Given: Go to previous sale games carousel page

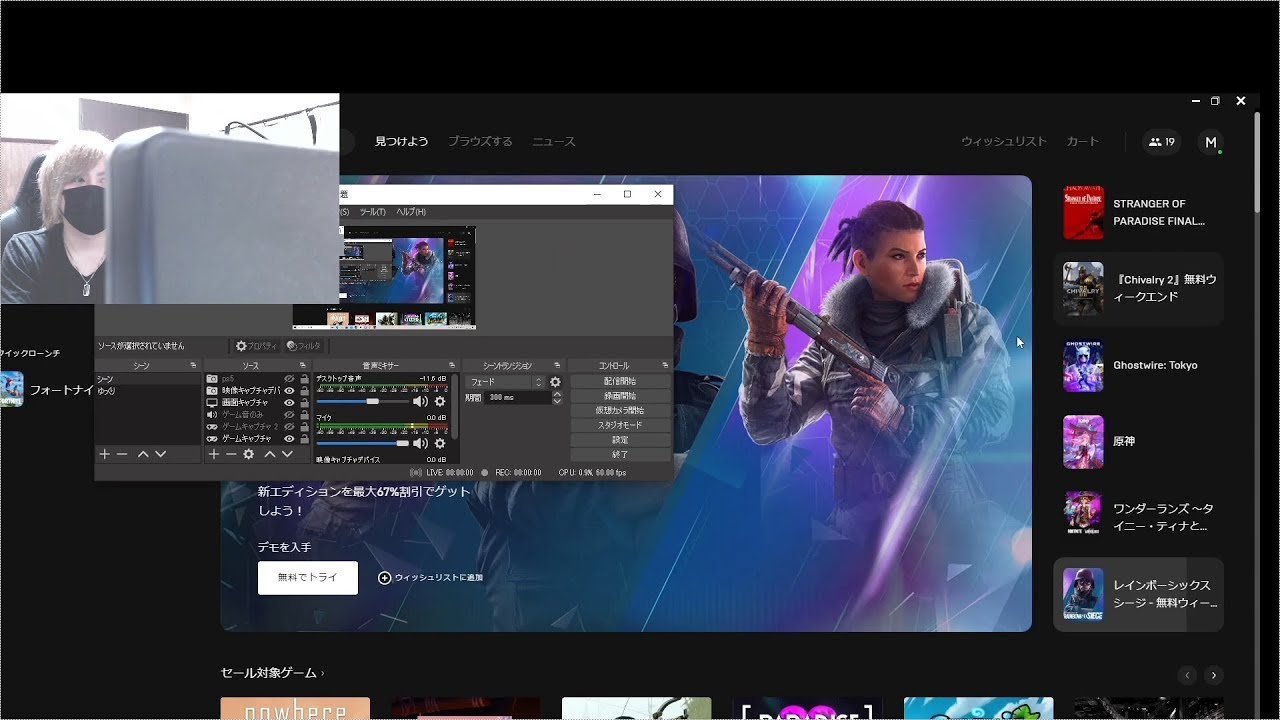Looking at the screenshot, I should pyautogui.click(x=1188, y=675).
